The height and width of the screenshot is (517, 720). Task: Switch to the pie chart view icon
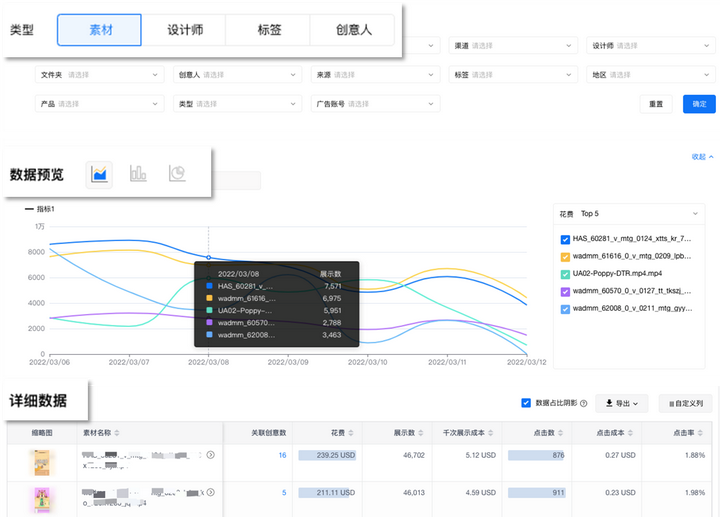[177, 174]
